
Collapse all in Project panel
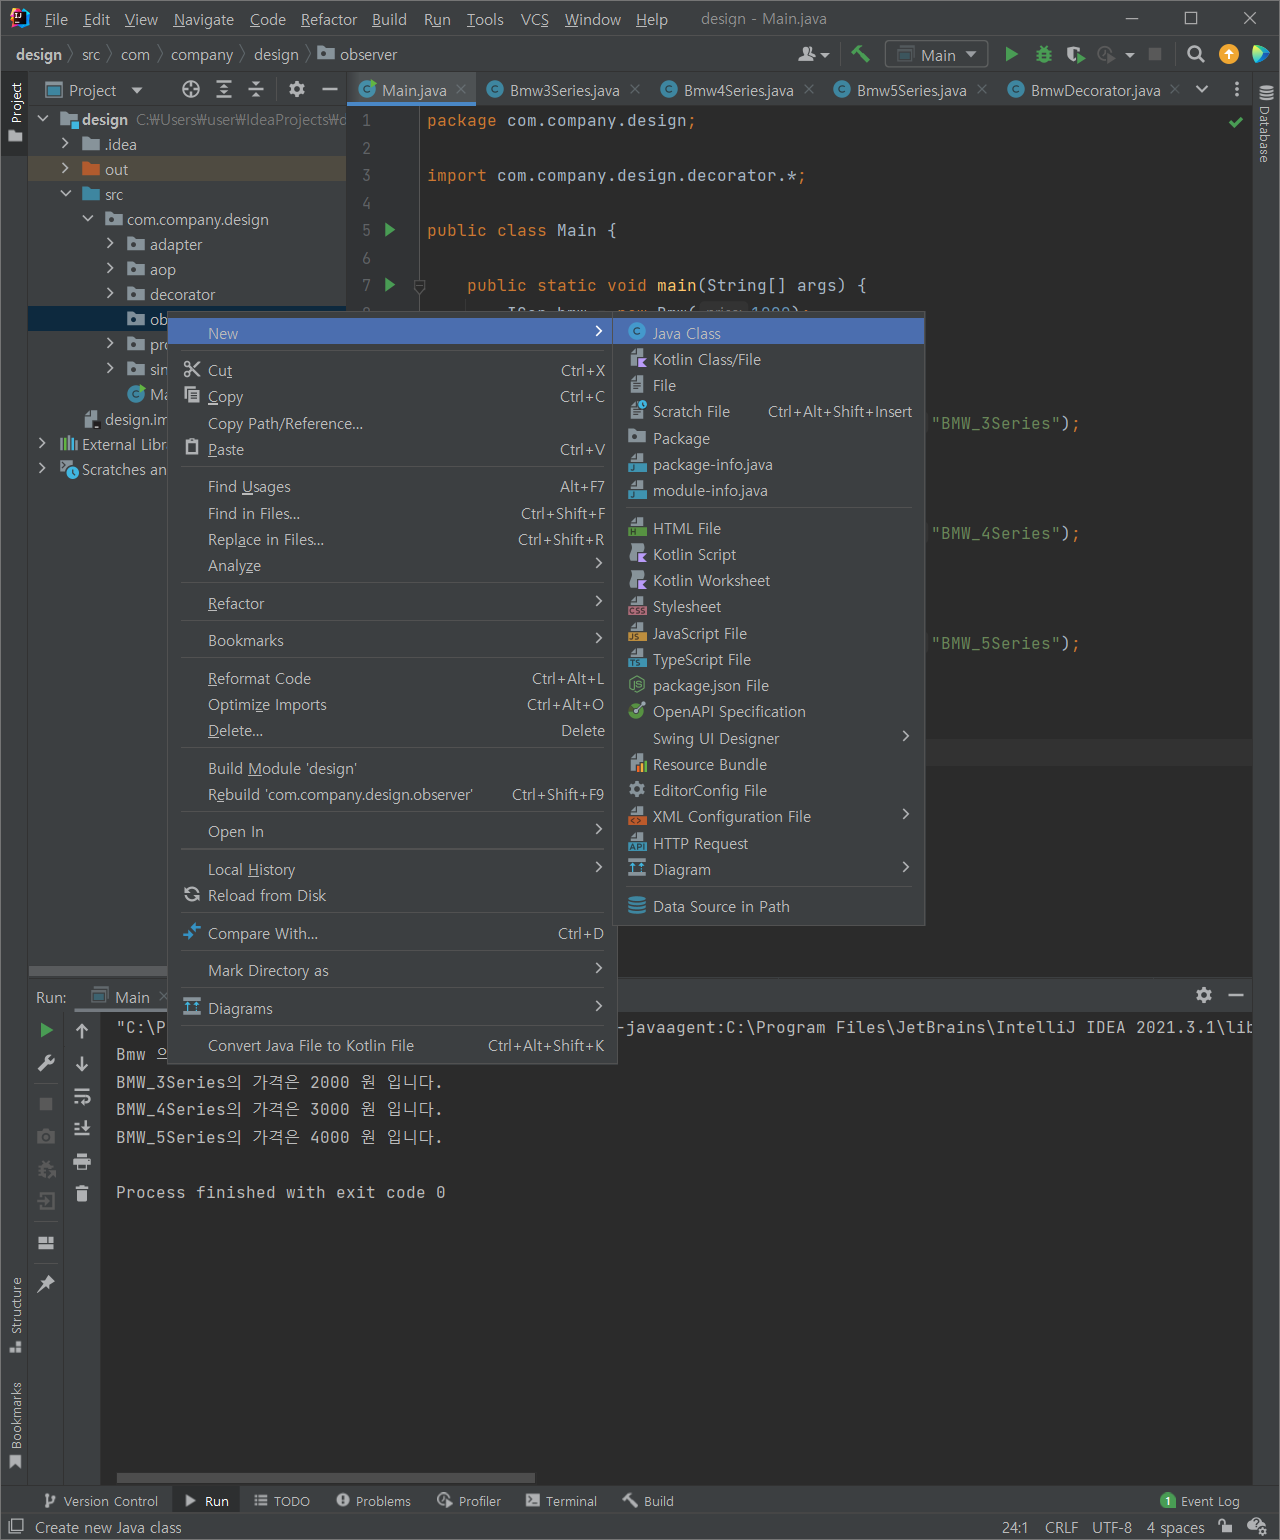pyautogui.click(x=256, y=90)
